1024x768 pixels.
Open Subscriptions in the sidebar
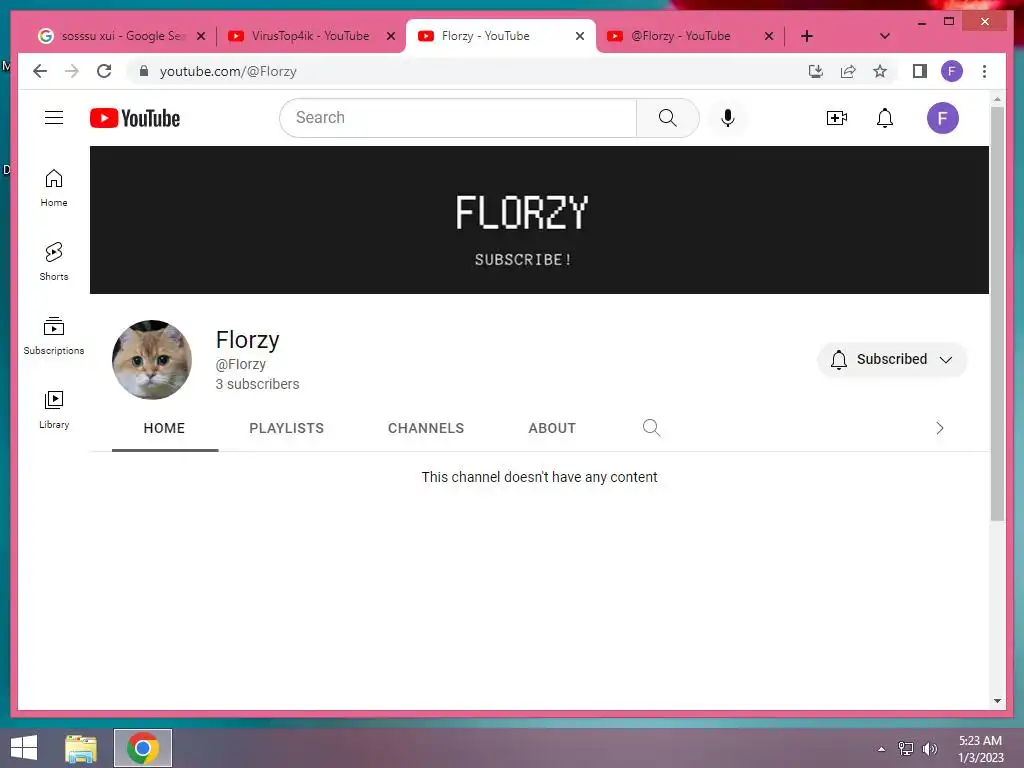point(54,336)
